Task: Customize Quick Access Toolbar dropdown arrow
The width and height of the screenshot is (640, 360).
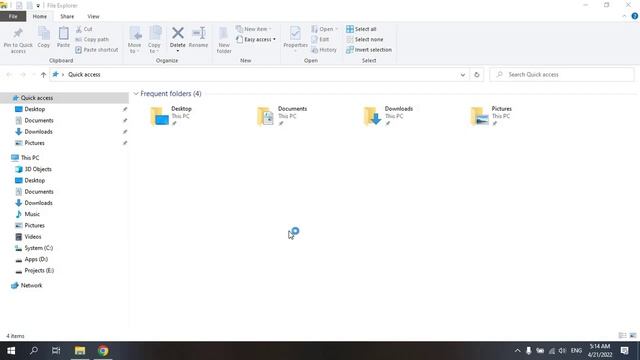Action: coord(38,6)
